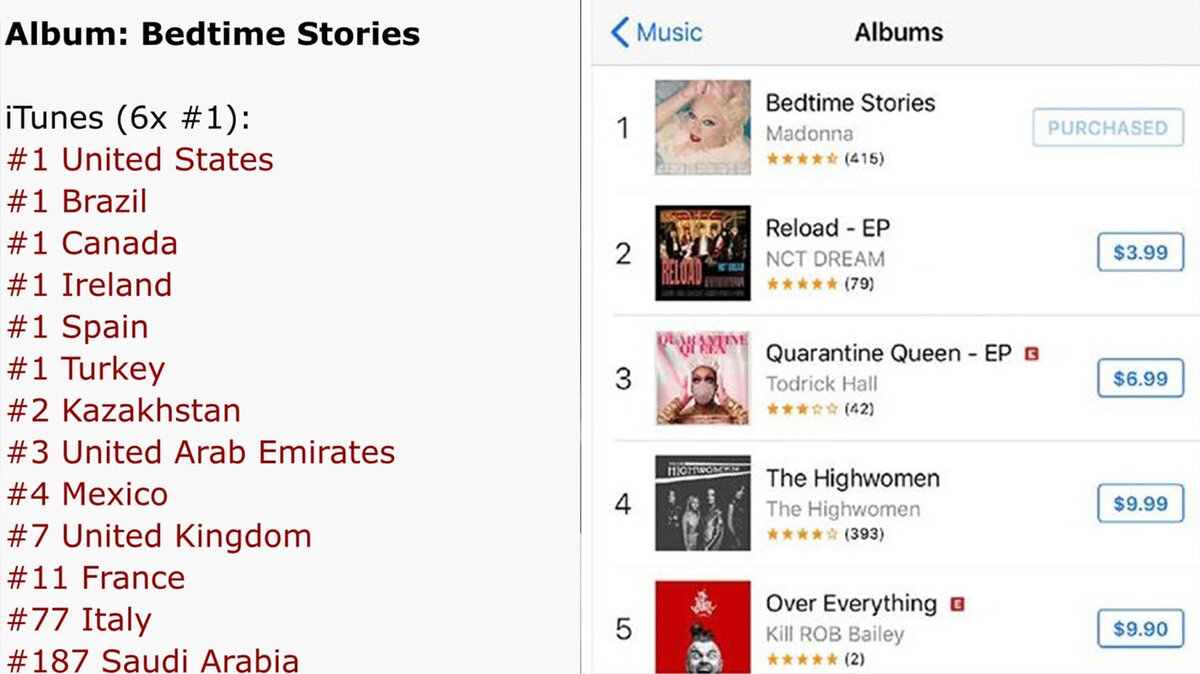Tap the $9.90 price for Over Everything

click(x=1140, y=629)
